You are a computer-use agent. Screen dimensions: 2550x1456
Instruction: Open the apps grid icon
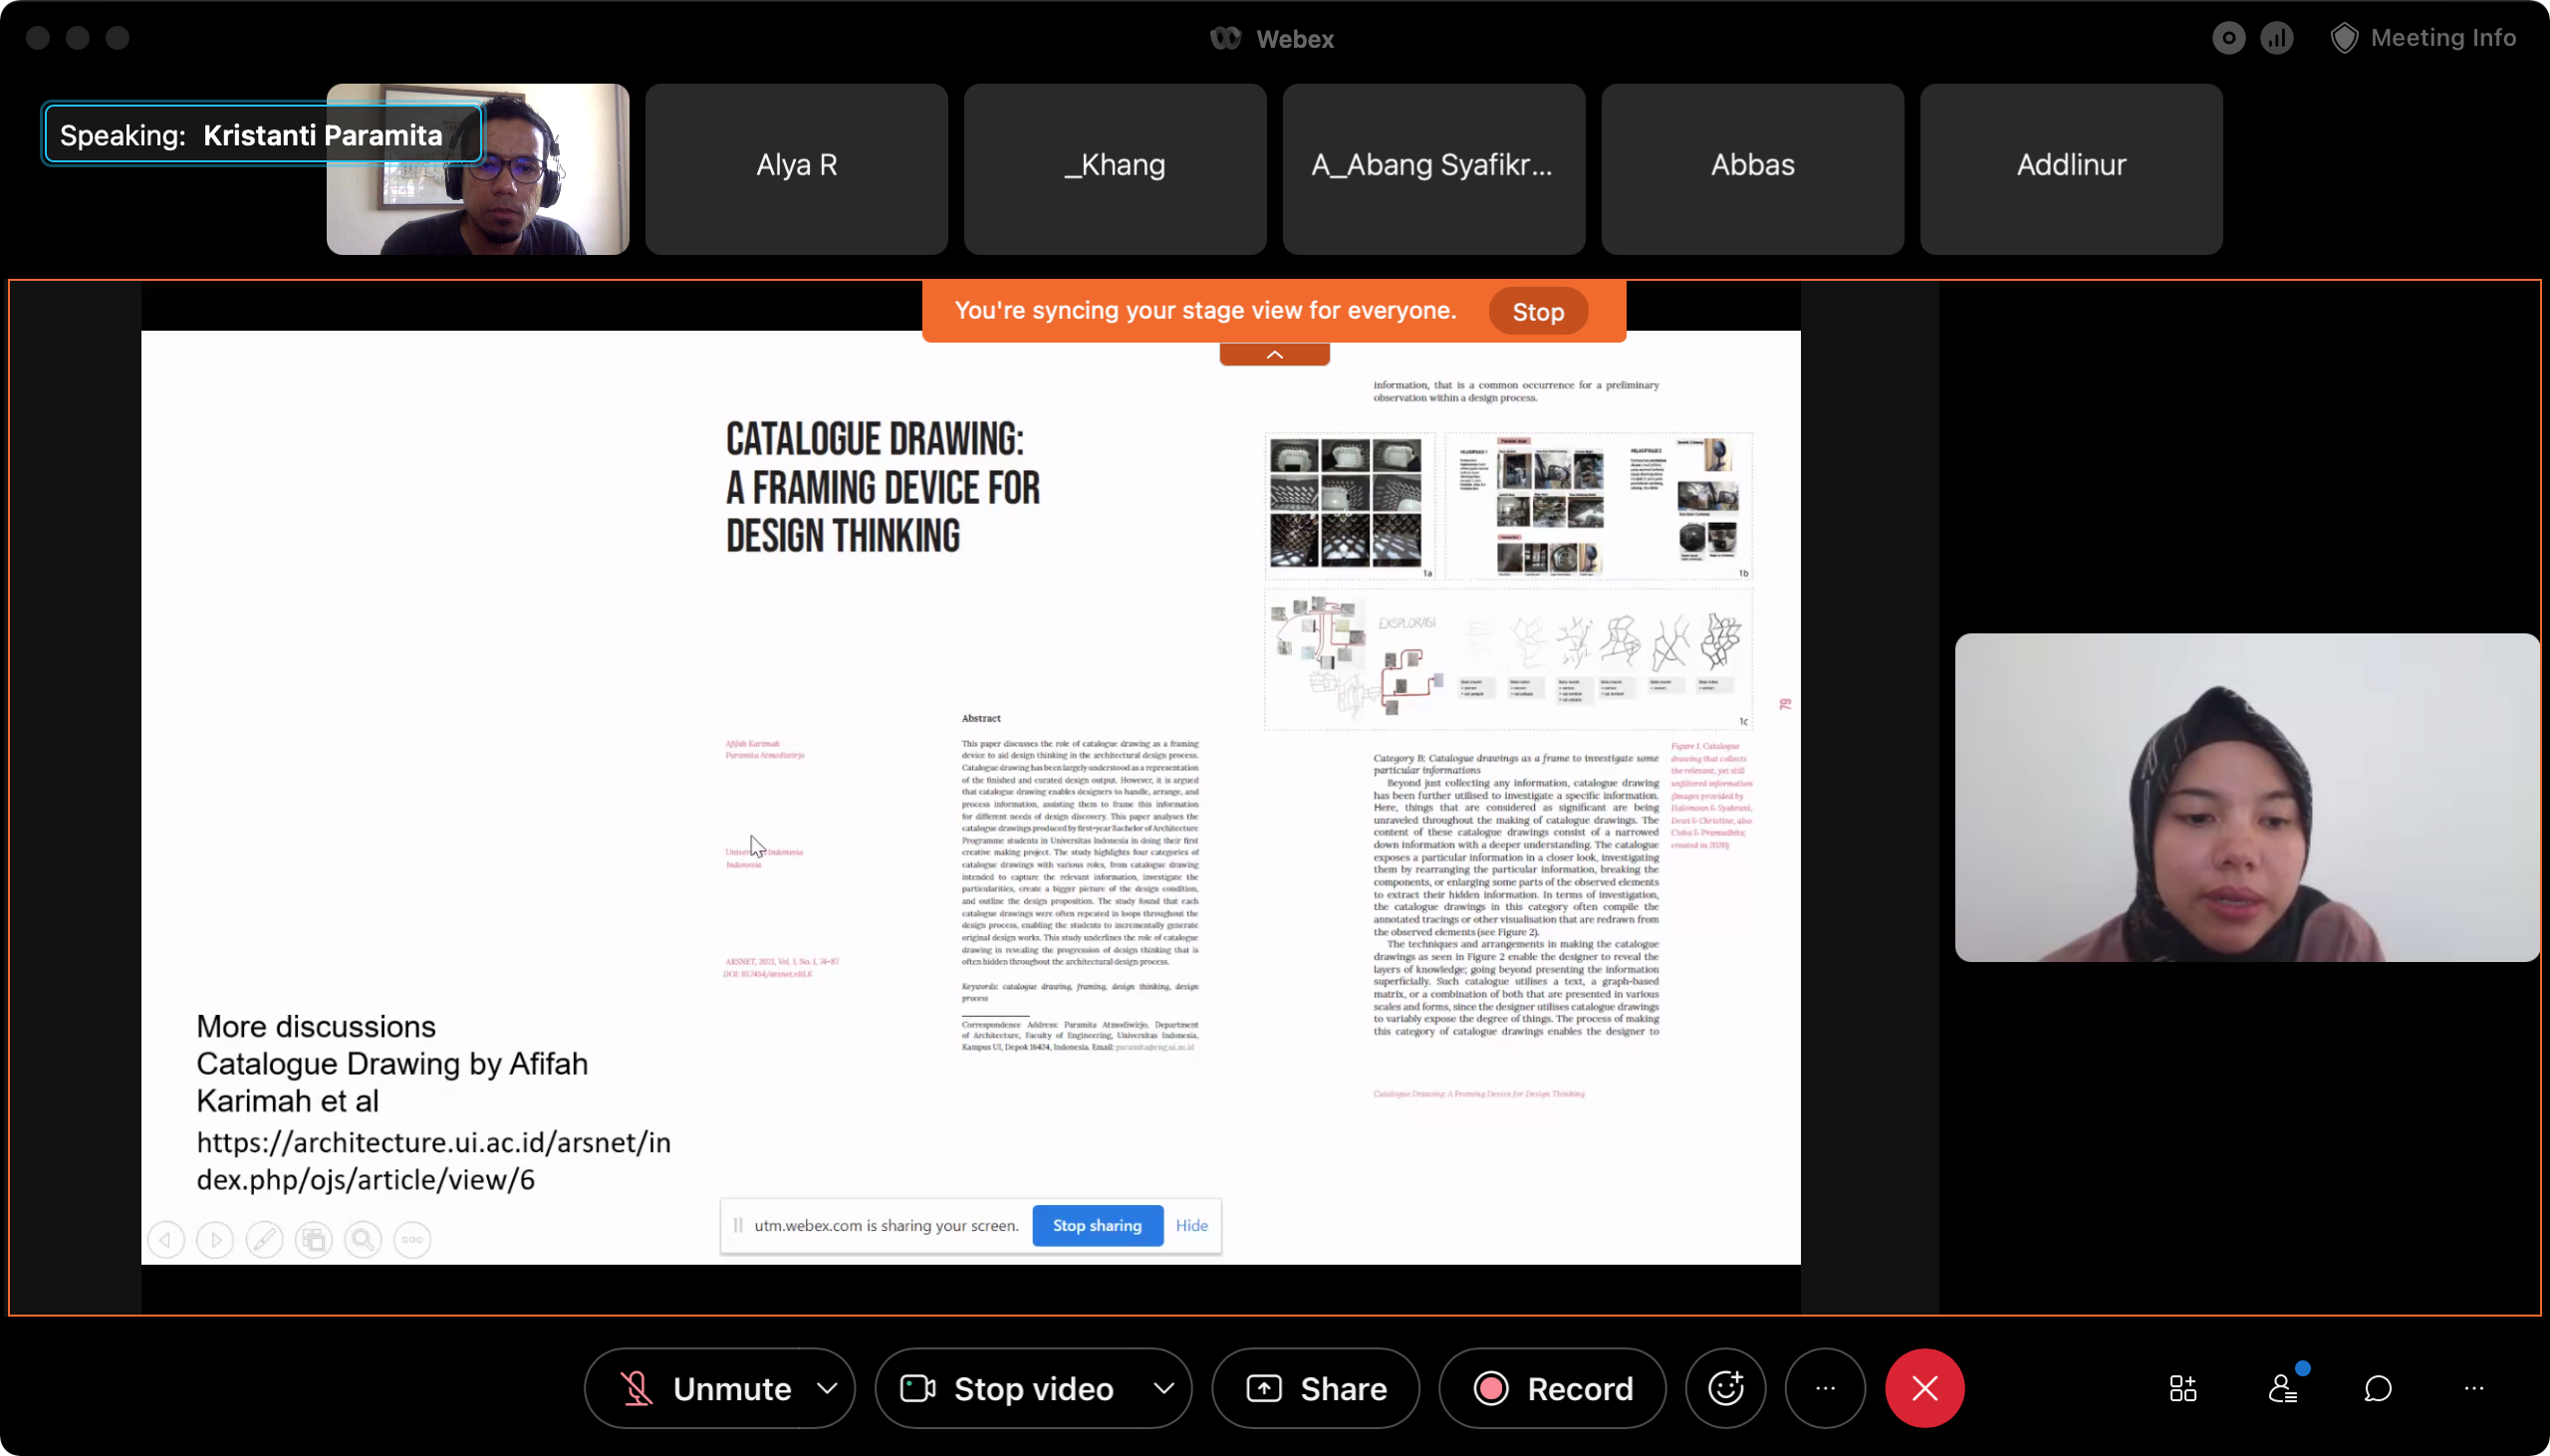(2183, 1388)
